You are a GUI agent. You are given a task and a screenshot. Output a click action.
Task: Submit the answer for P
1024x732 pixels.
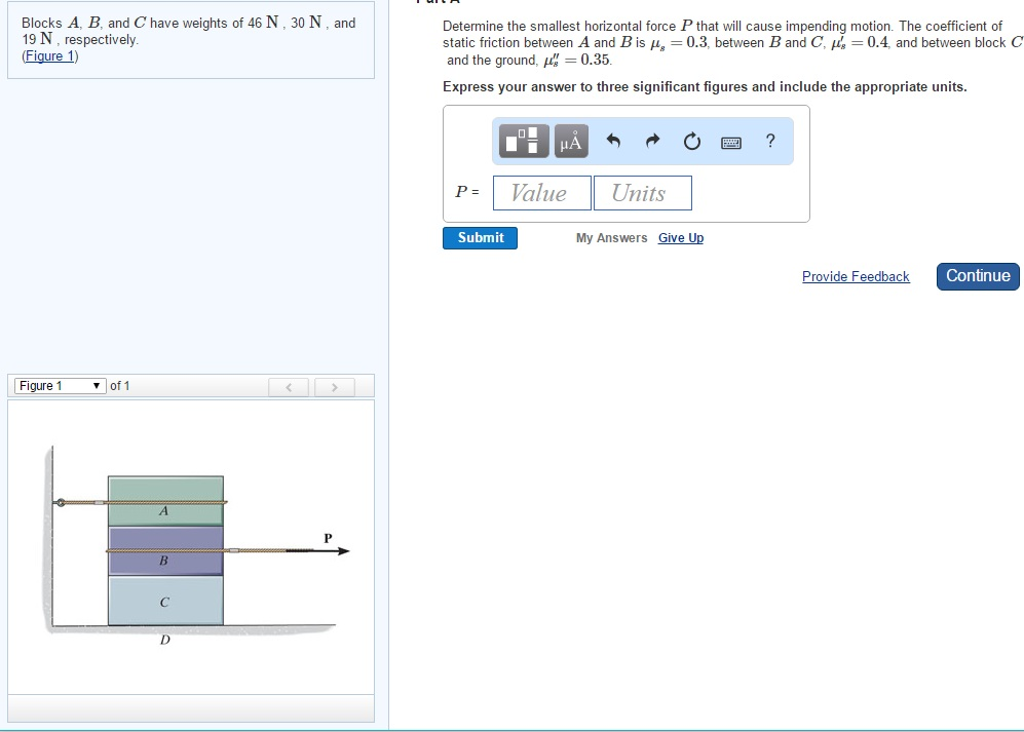click(x=480, y=238)
